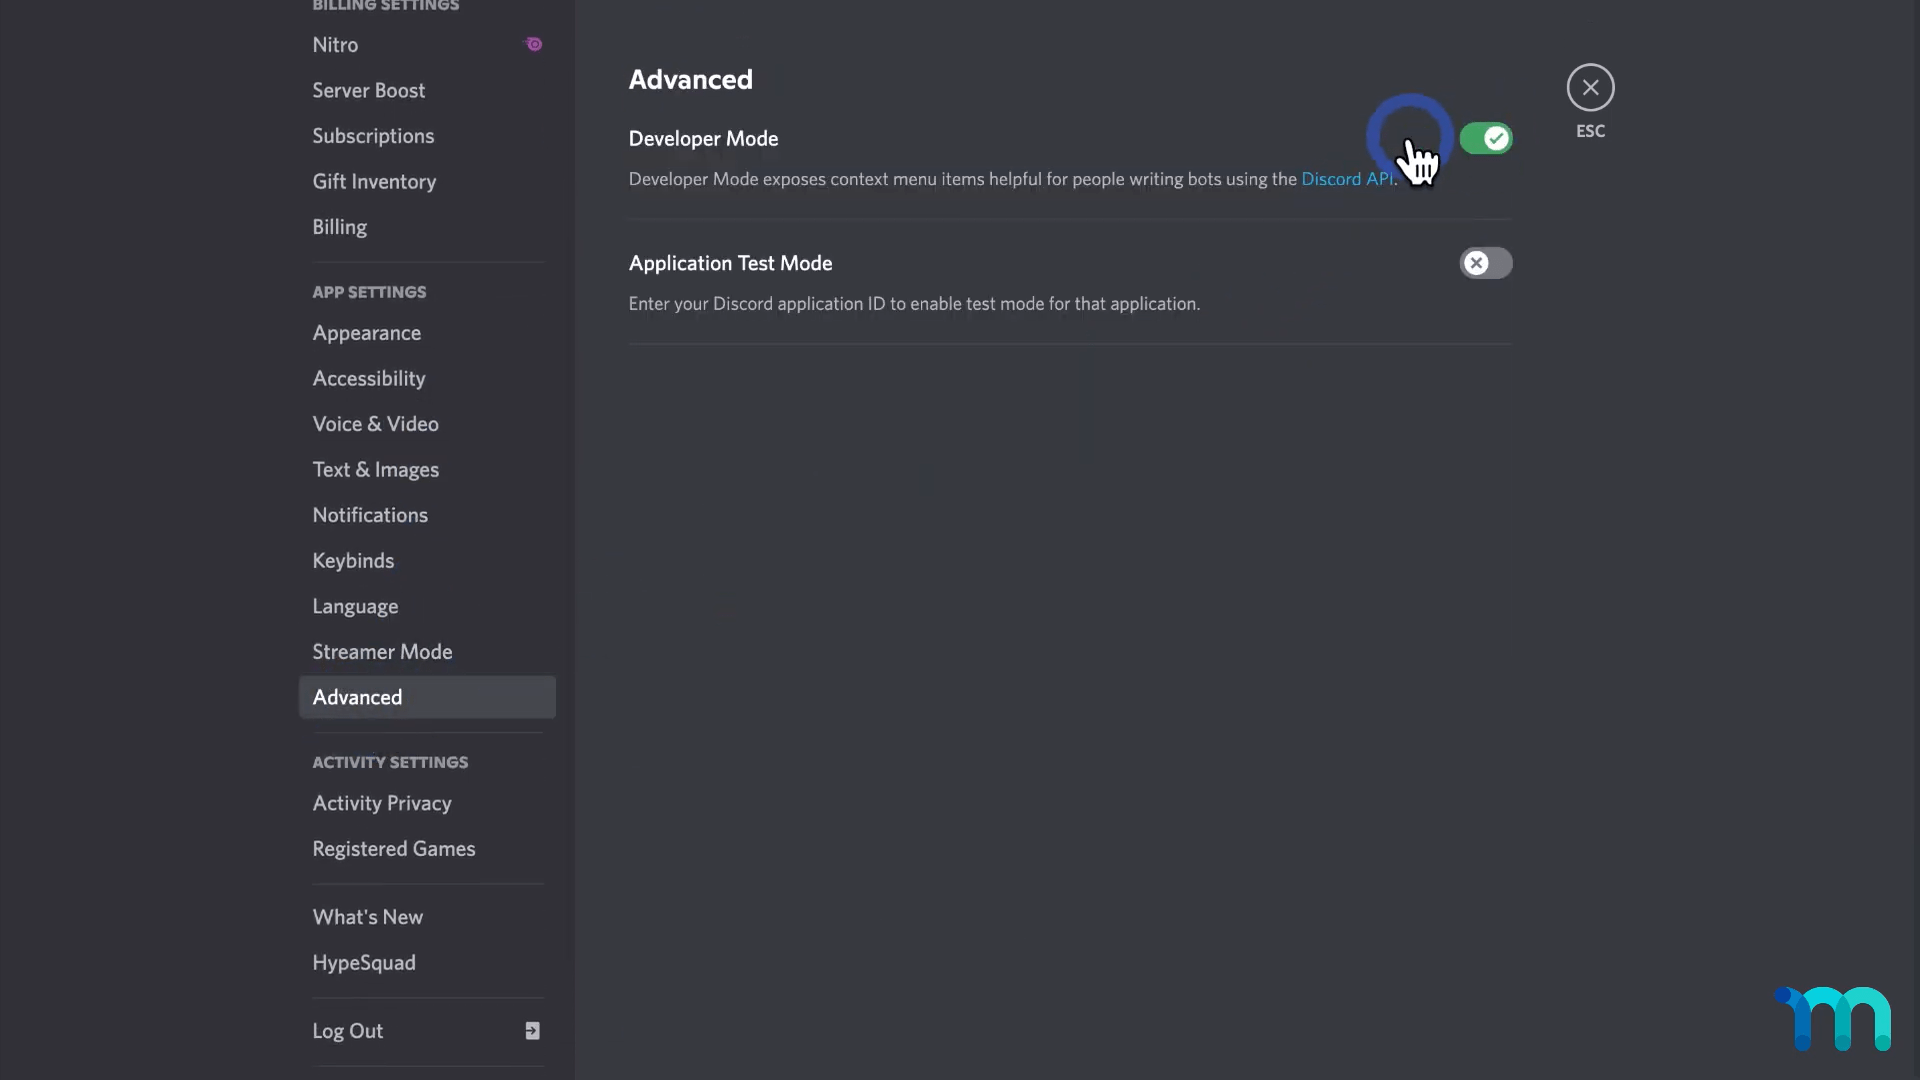
Task: Click the Discord API hyperlink
Action: coord(1345,177)
